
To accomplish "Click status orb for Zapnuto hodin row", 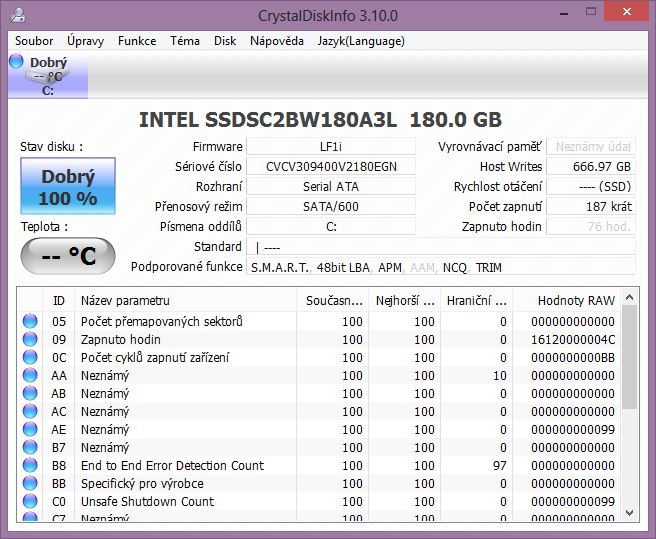I will pos(30,340).
